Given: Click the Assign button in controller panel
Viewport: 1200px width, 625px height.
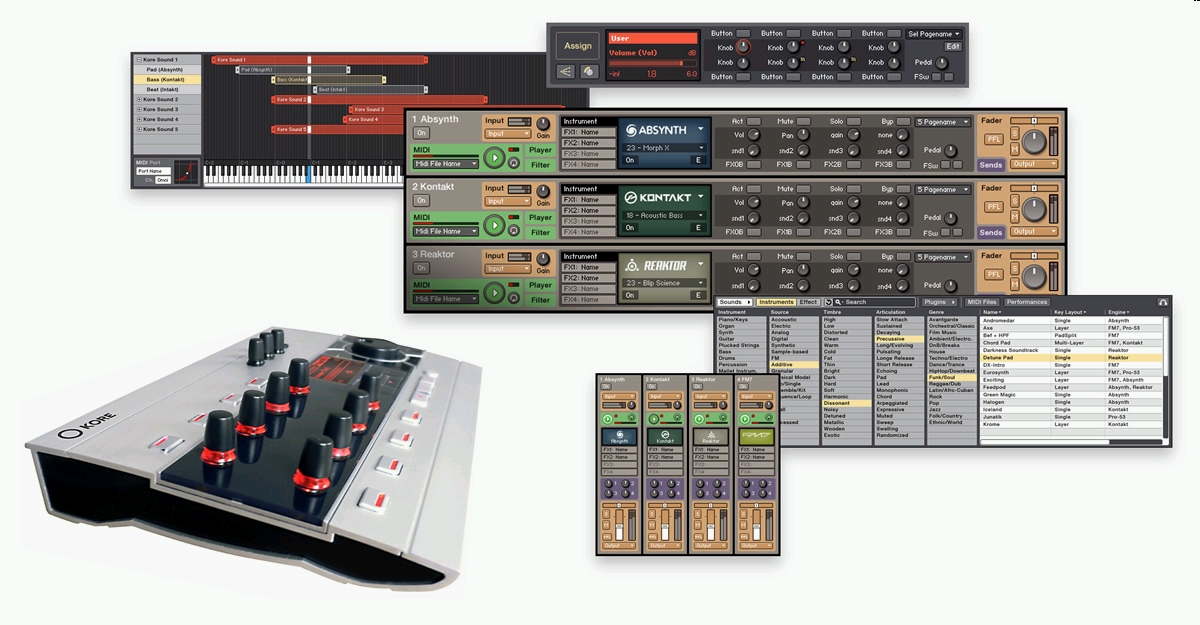Looking at the screenshot, I should (578, 46).
